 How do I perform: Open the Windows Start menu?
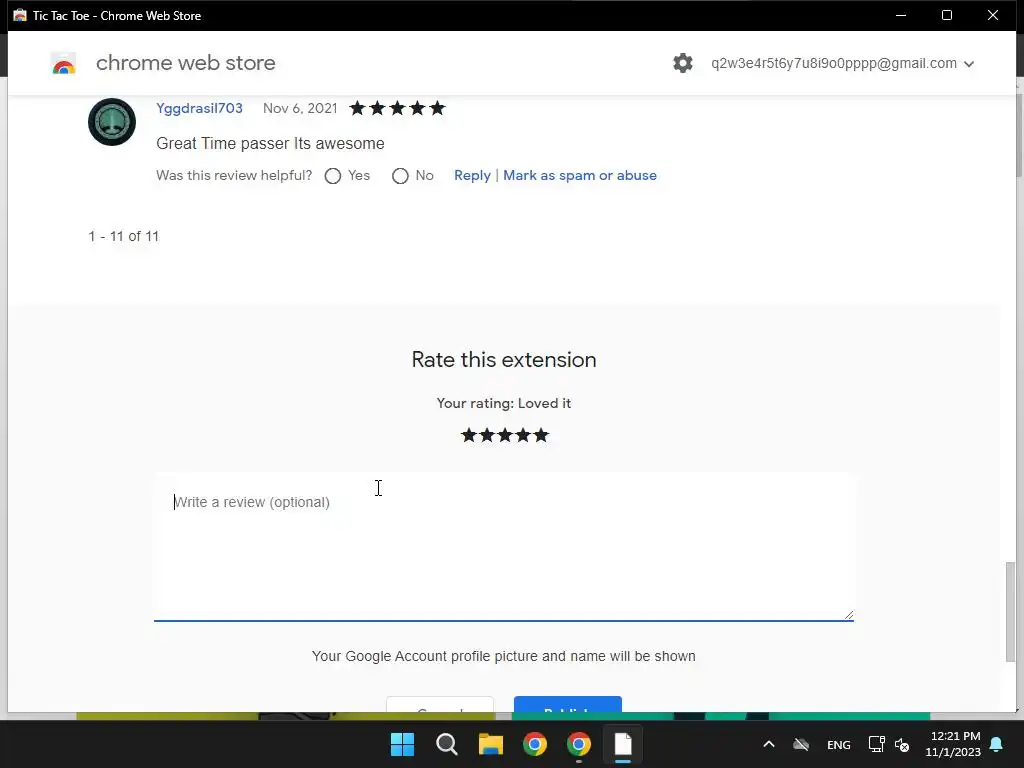click(x=402, y=744)
